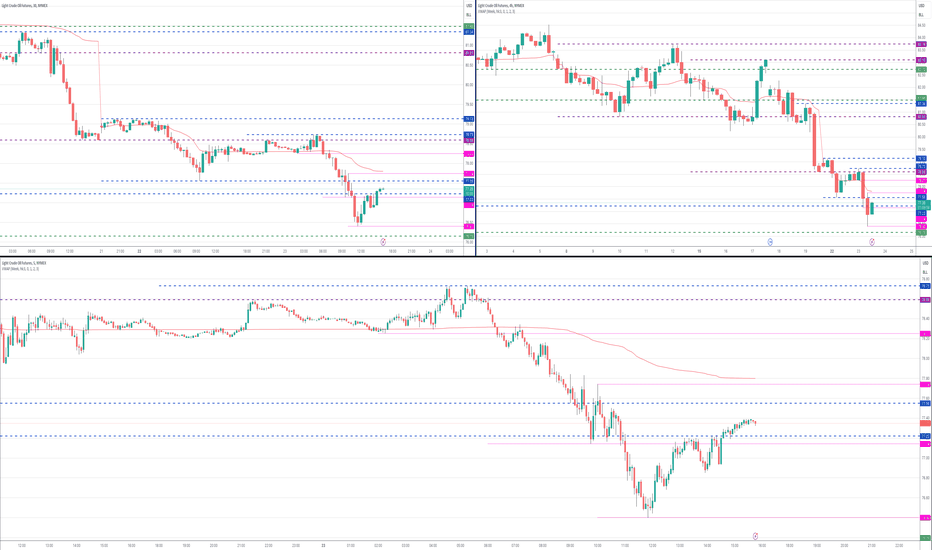Click the 12 date label on 4h chart's axis

click(672, 252)
